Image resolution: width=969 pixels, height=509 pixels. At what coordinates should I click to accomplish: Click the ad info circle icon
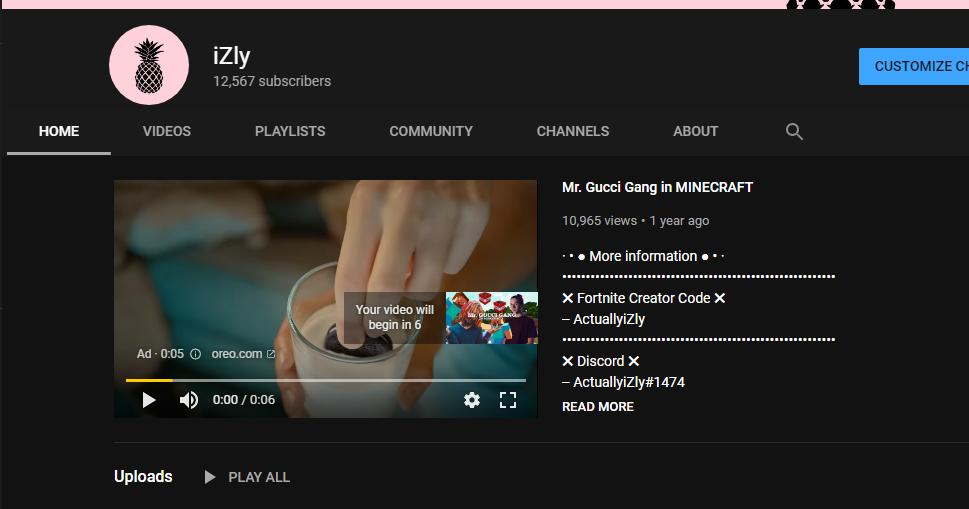195,354
